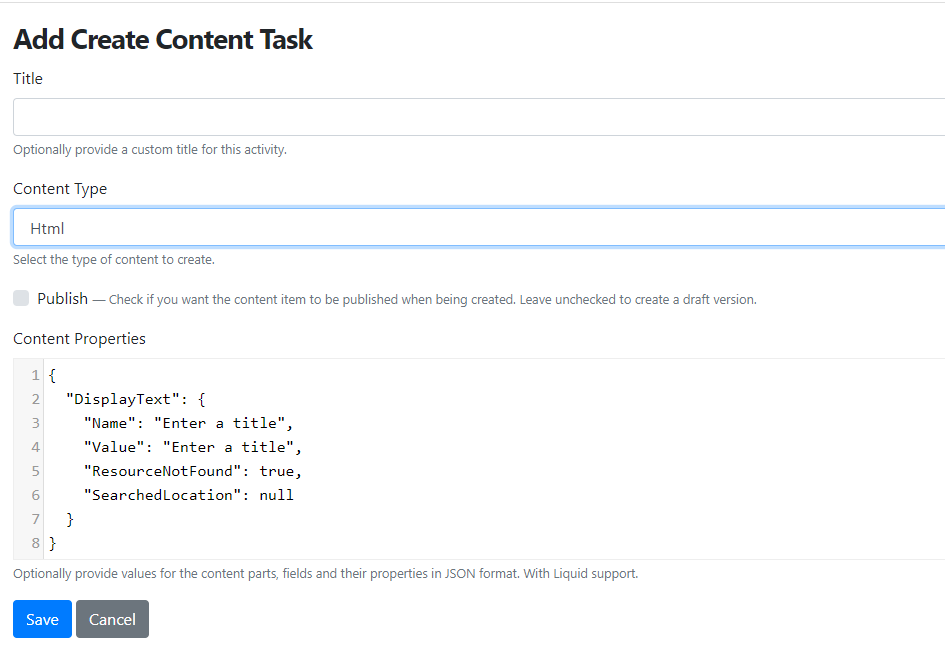Select the ResourceNotFound true value
Image resolution: width=945 pixels, height=654 pixels.
coord(275,470)
